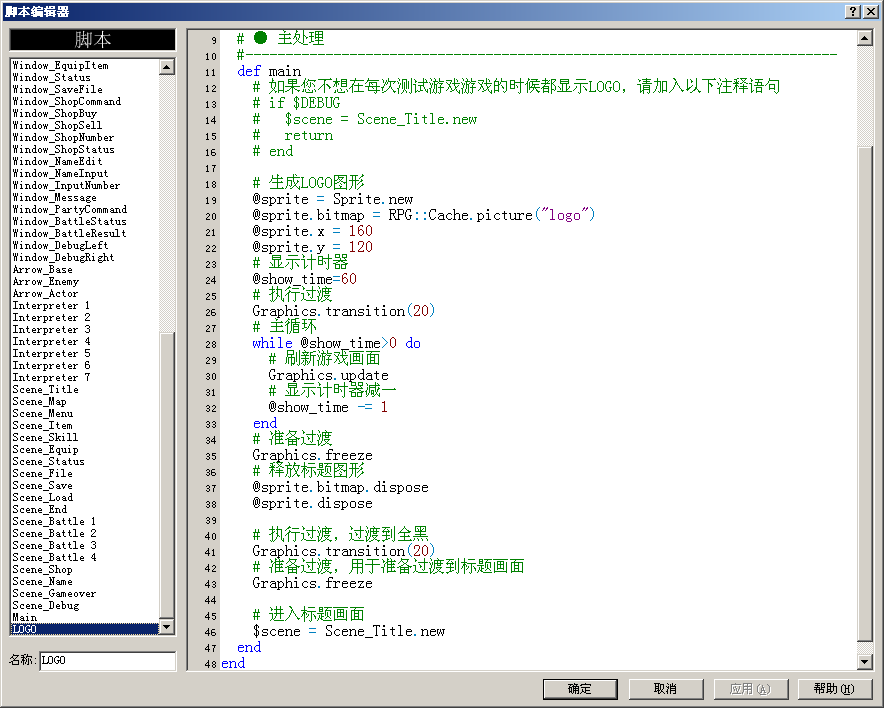Select Window_InputNumber script
884x708 pixels.
click(85, 185)
